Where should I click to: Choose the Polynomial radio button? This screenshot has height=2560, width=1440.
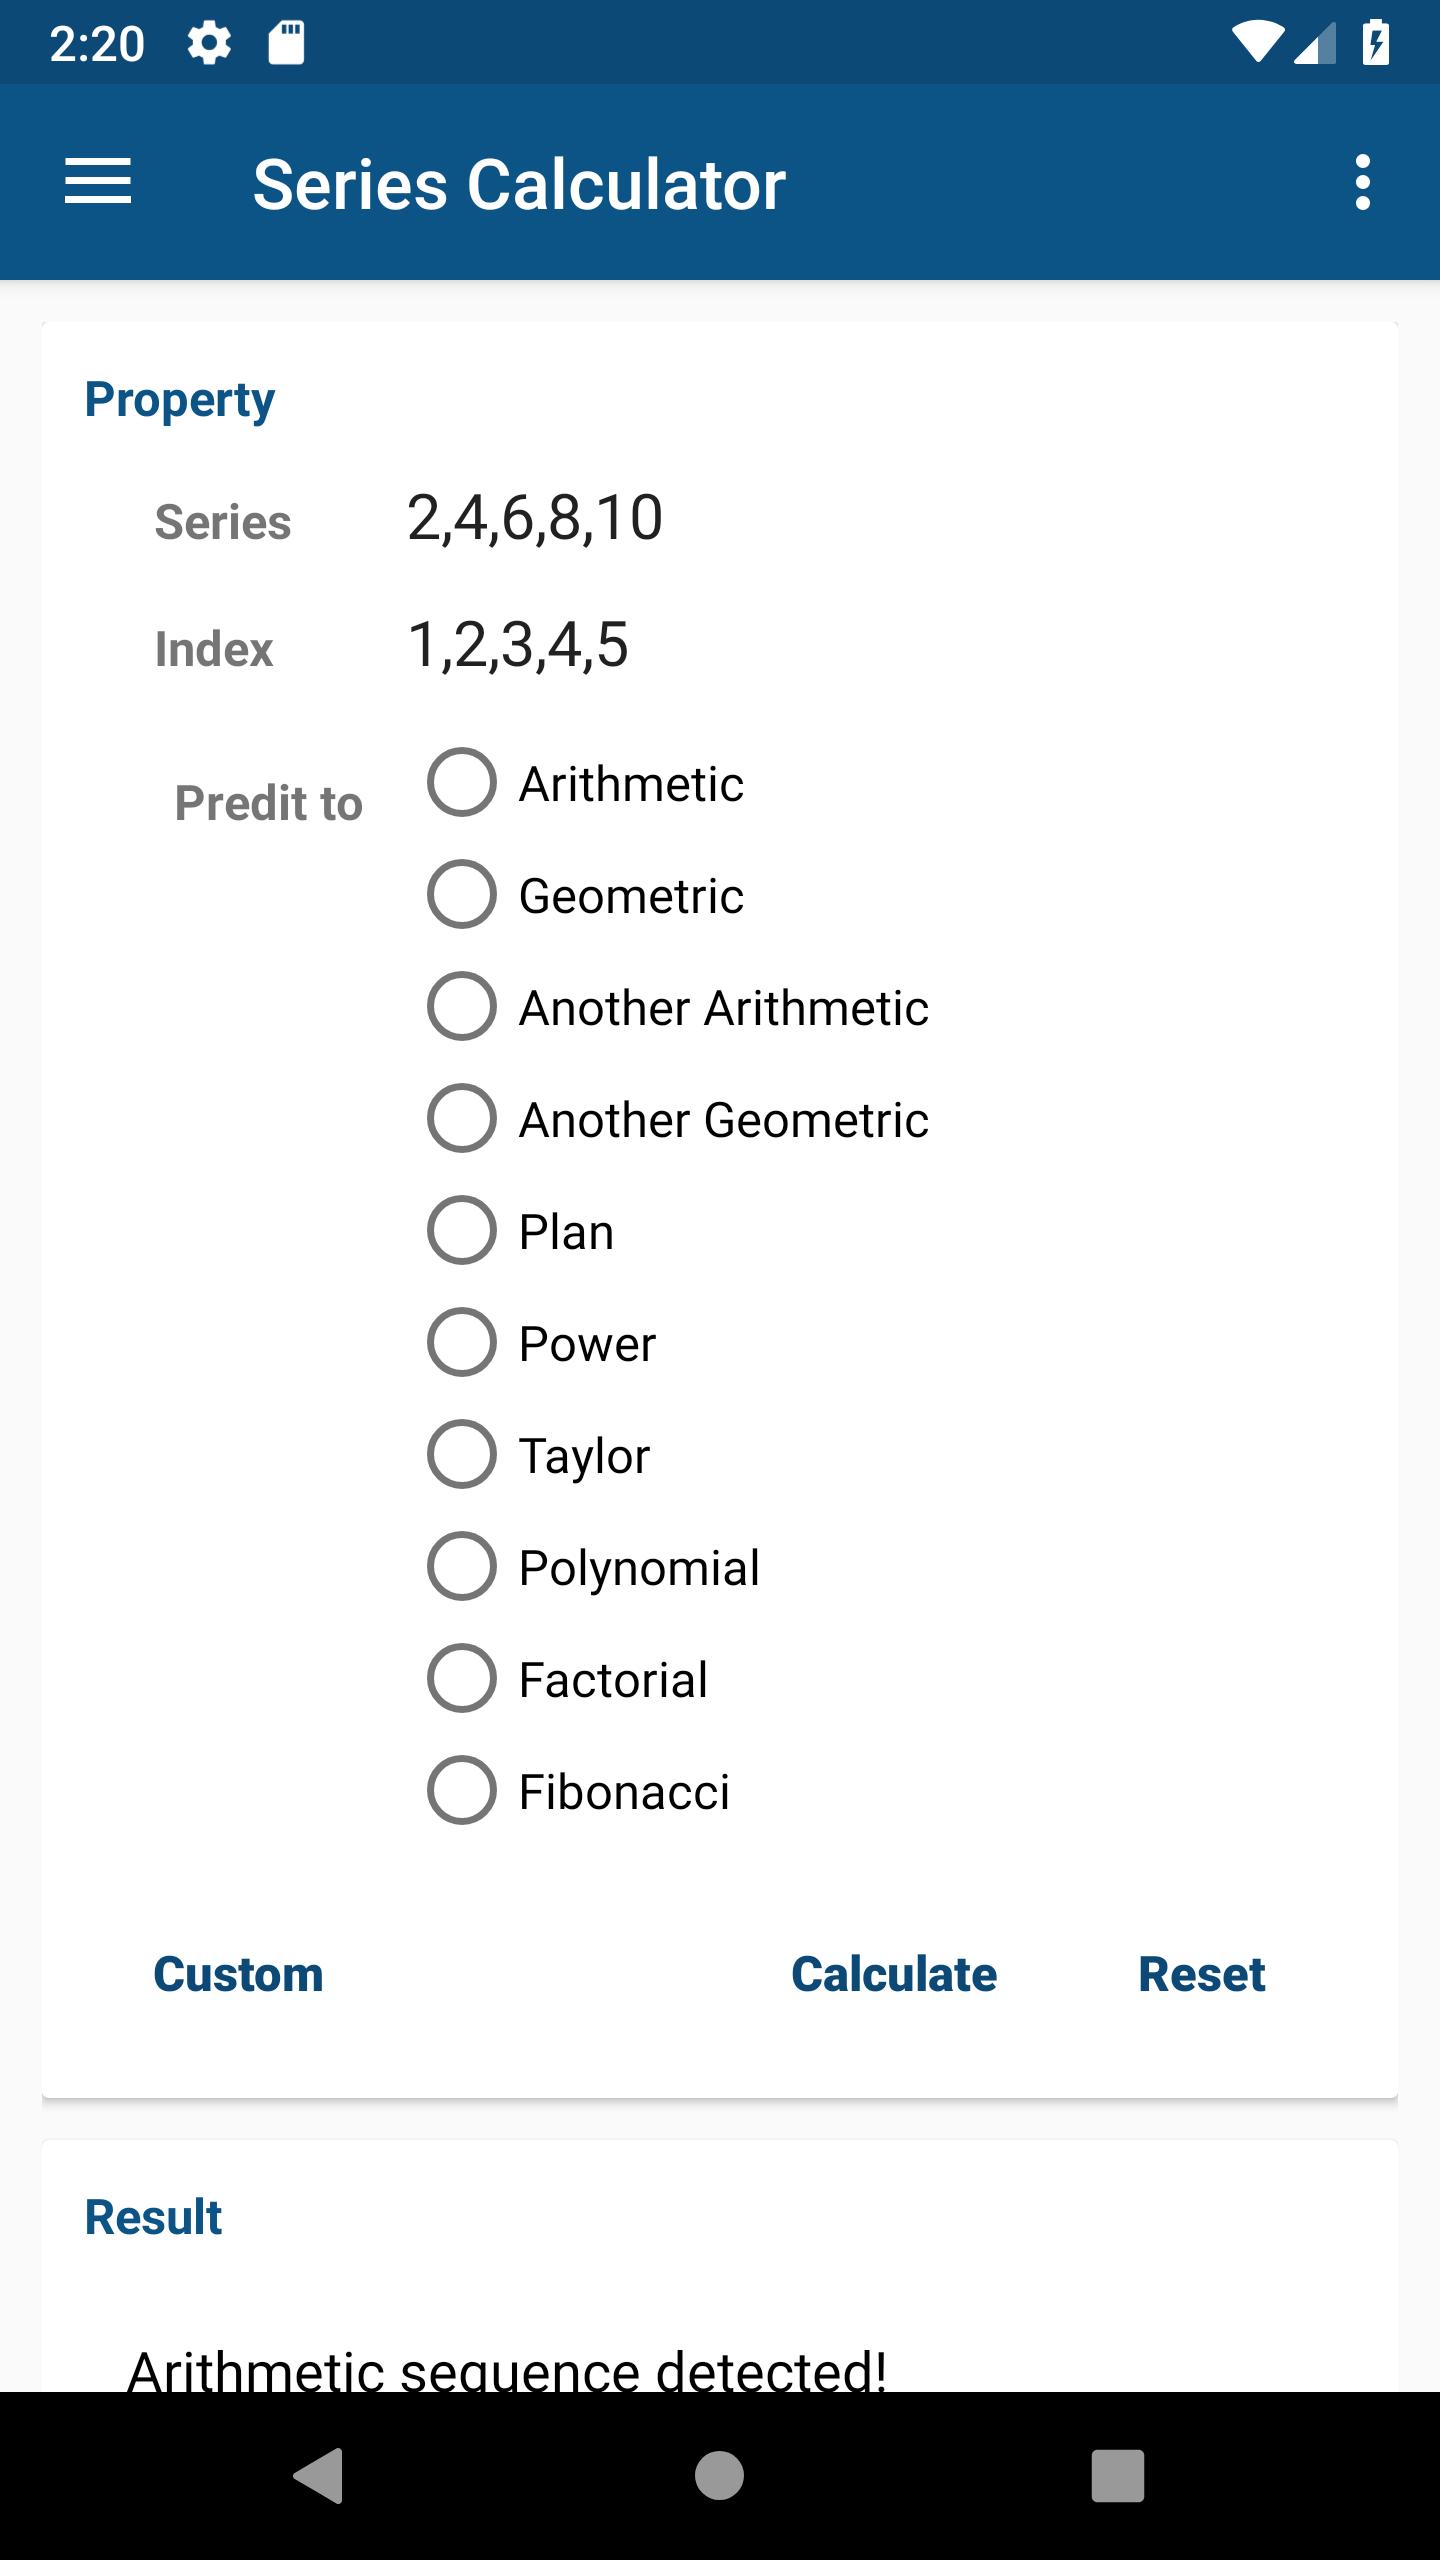coord(594,1567)
